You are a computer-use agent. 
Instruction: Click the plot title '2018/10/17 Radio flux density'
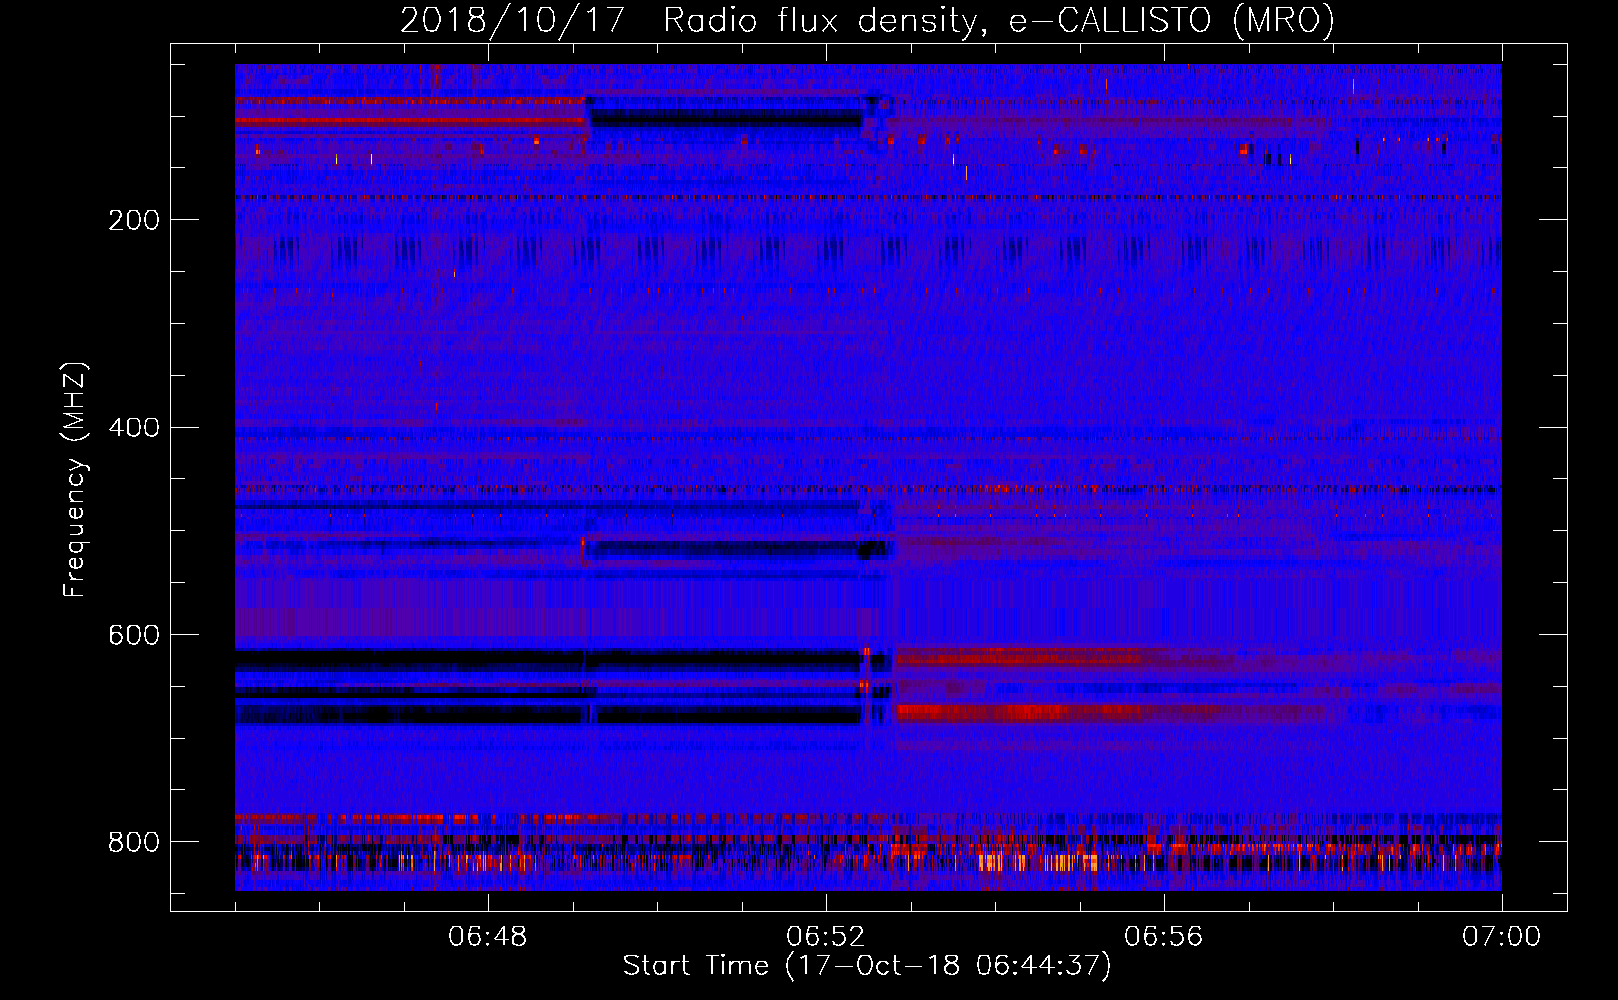(x=867, y=20)
